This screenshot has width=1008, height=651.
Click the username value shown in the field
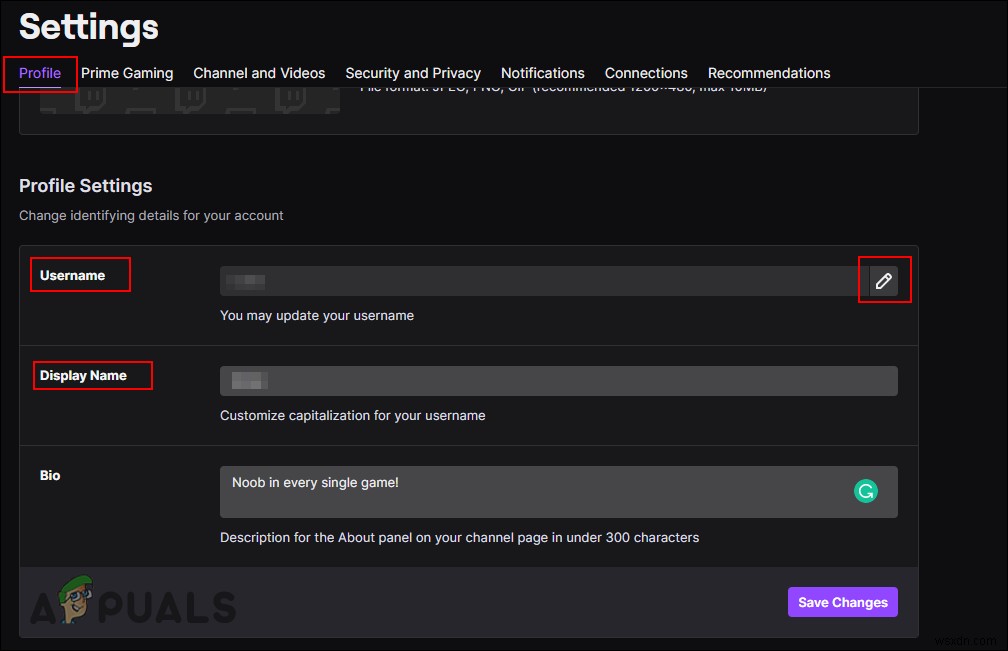[x=244, y=281]
